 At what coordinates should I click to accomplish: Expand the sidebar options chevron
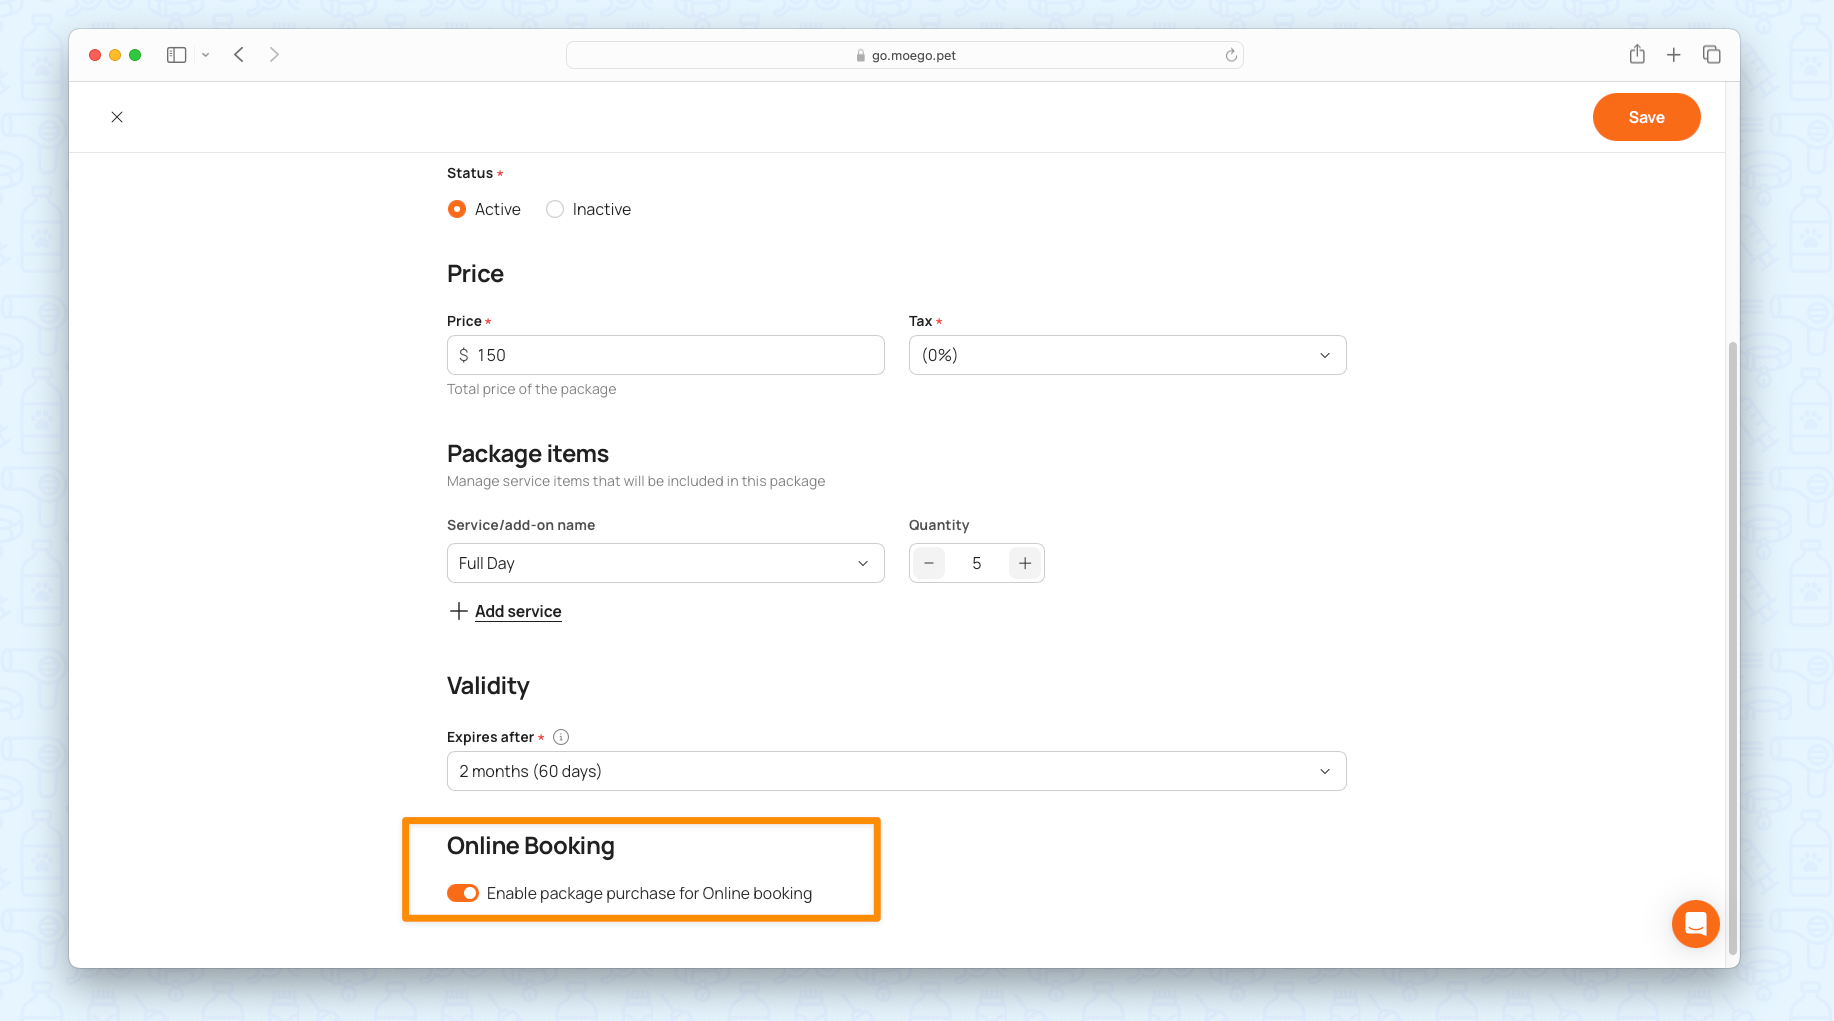[206, 55]
